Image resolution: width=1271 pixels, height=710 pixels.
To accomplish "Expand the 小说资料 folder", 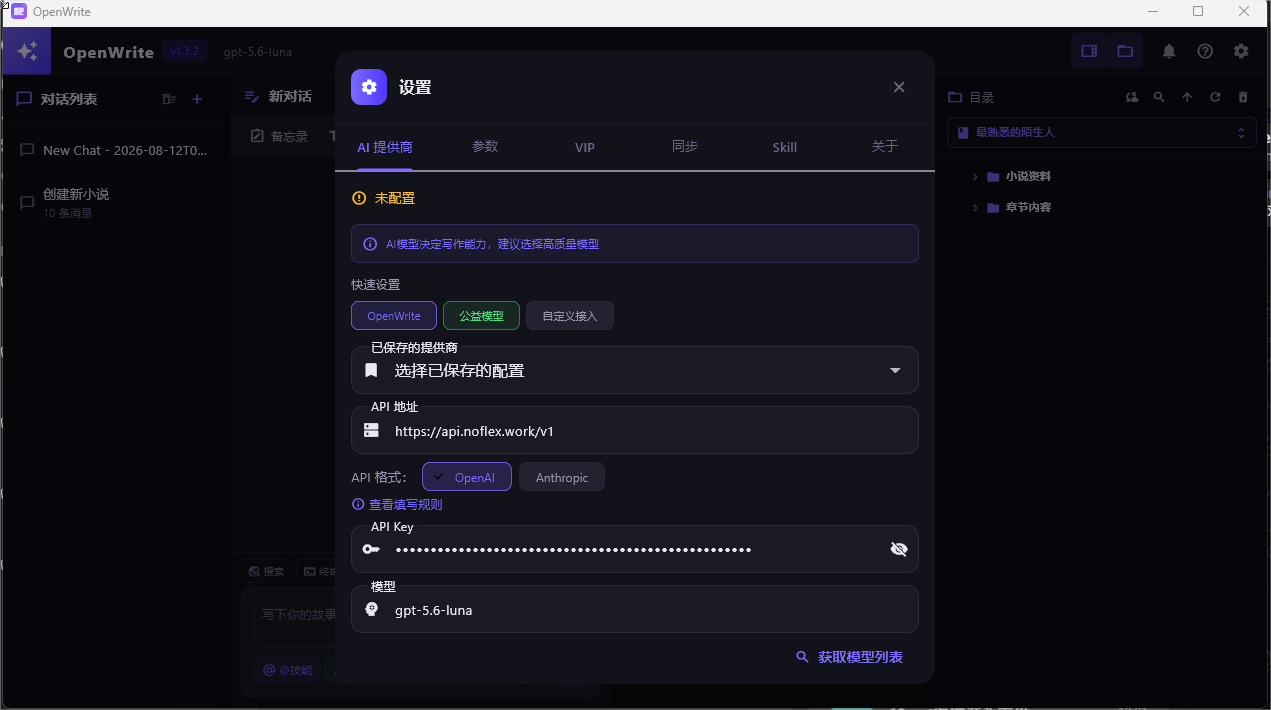I will coord(975,176).
